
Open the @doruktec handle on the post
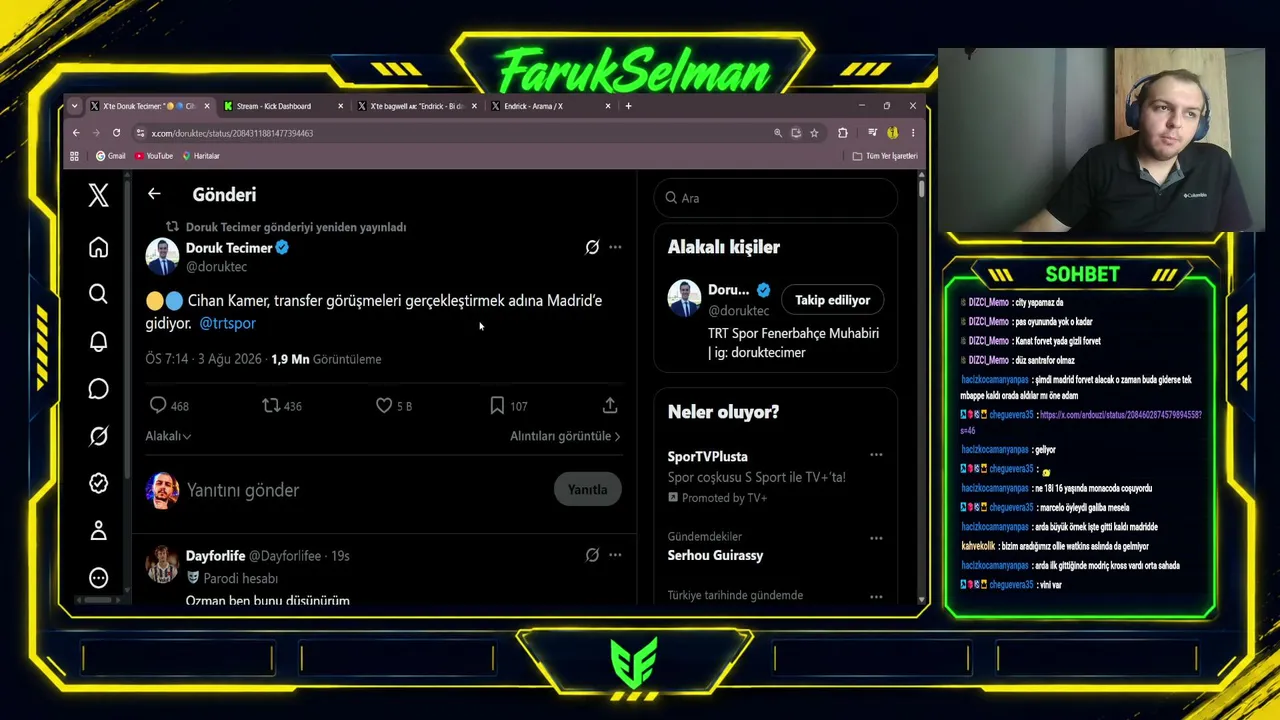[216, 267]
